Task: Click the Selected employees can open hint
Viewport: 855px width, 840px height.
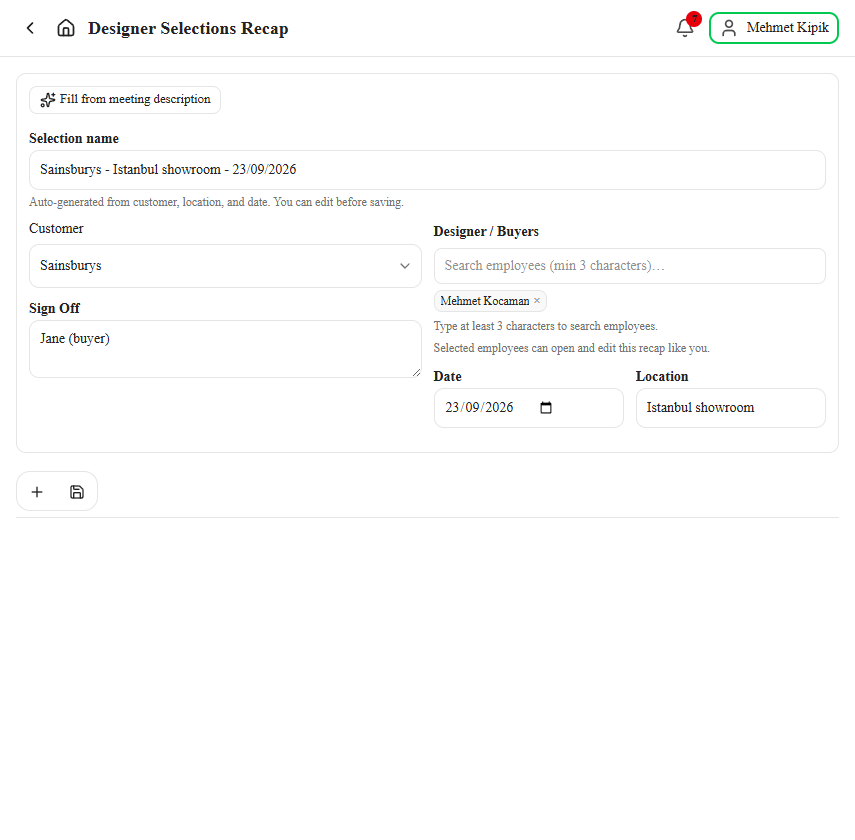Action: [571, 348]
